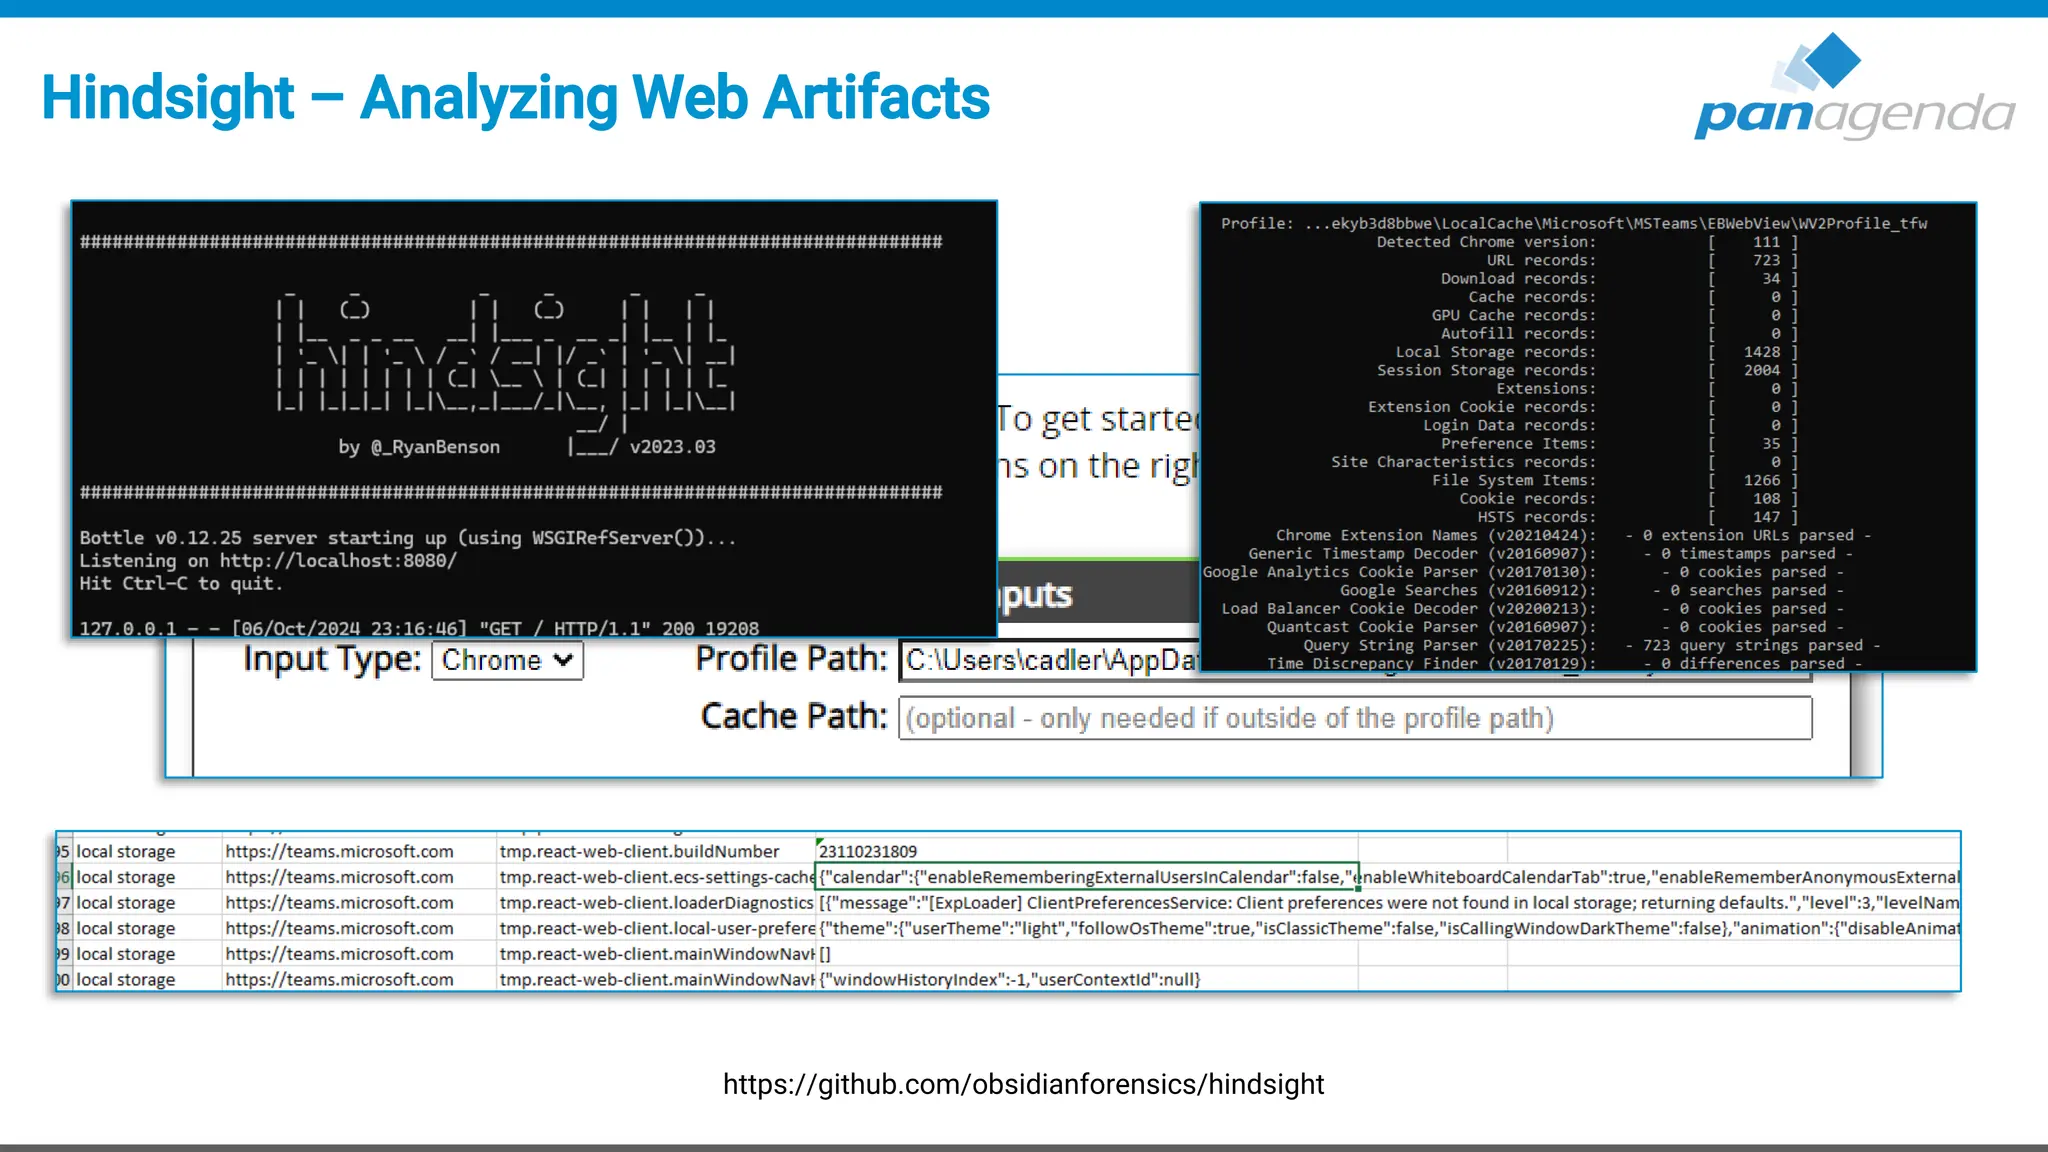Click the 'Session Storage records:' line

pyautogui.click(x=1587, y=370)
